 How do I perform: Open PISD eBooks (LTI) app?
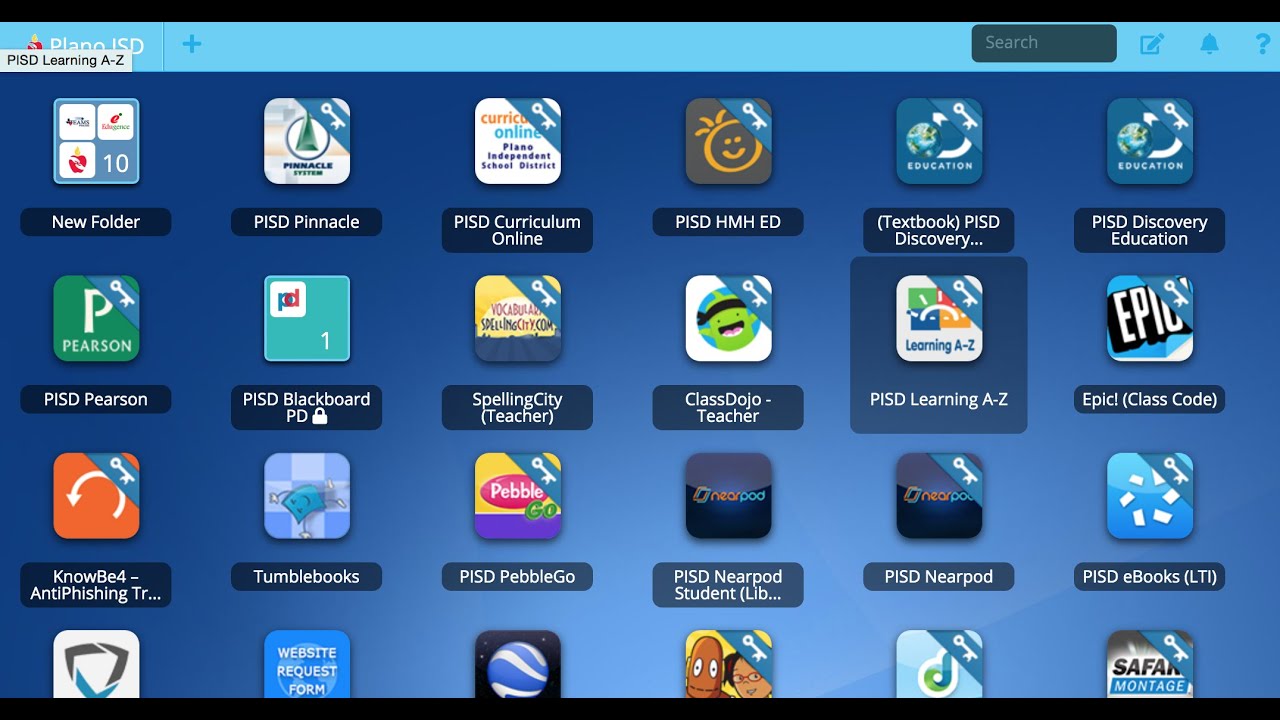tap(1150, 496)
